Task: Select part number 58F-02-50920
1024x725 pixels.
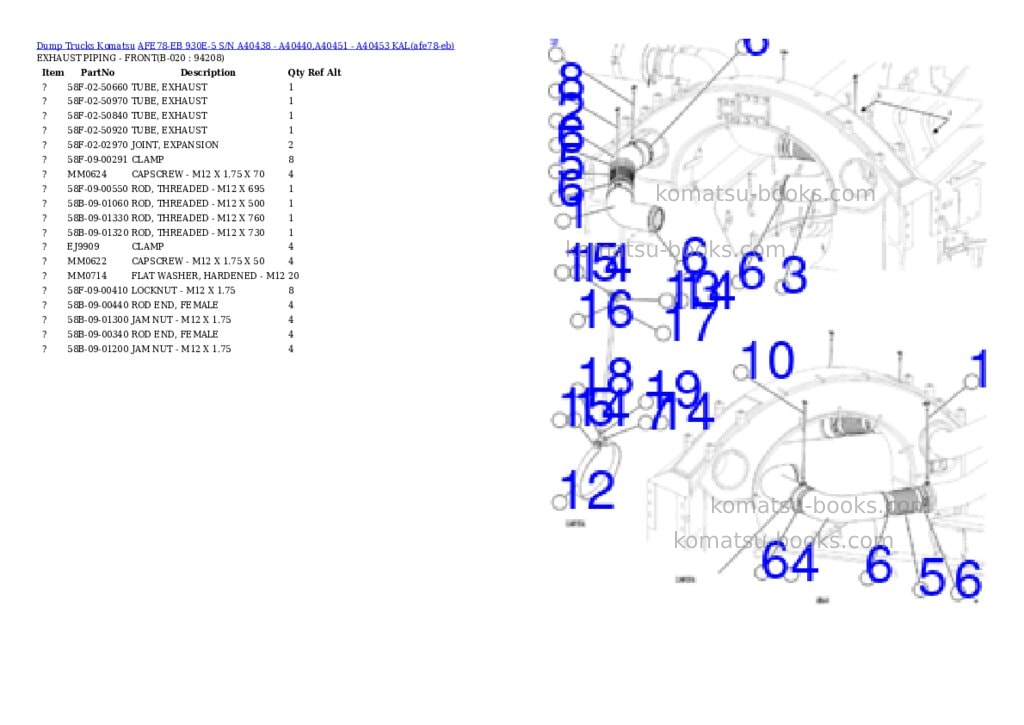Action: coord(97,131)
